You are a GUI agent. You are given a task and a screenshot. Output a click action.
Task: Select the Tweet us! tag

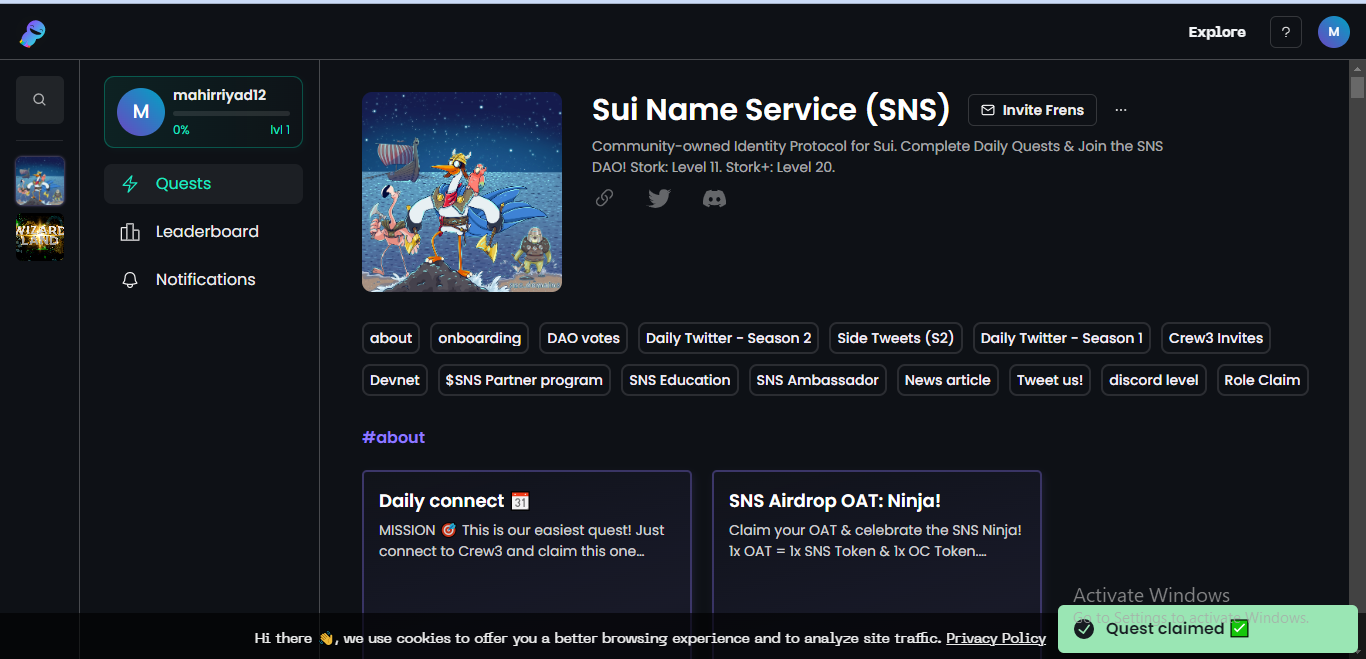pos(1050,380)
